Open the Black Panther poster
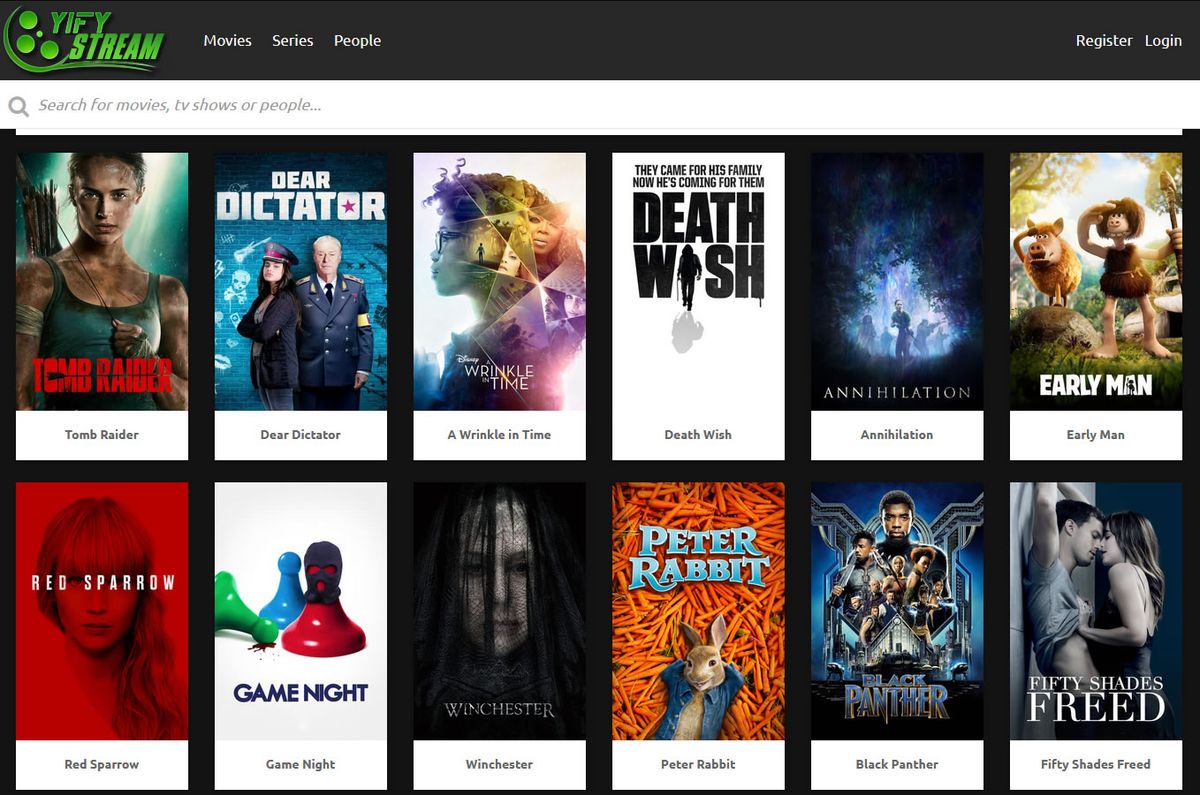1200x795 pixels. (897, 611)
